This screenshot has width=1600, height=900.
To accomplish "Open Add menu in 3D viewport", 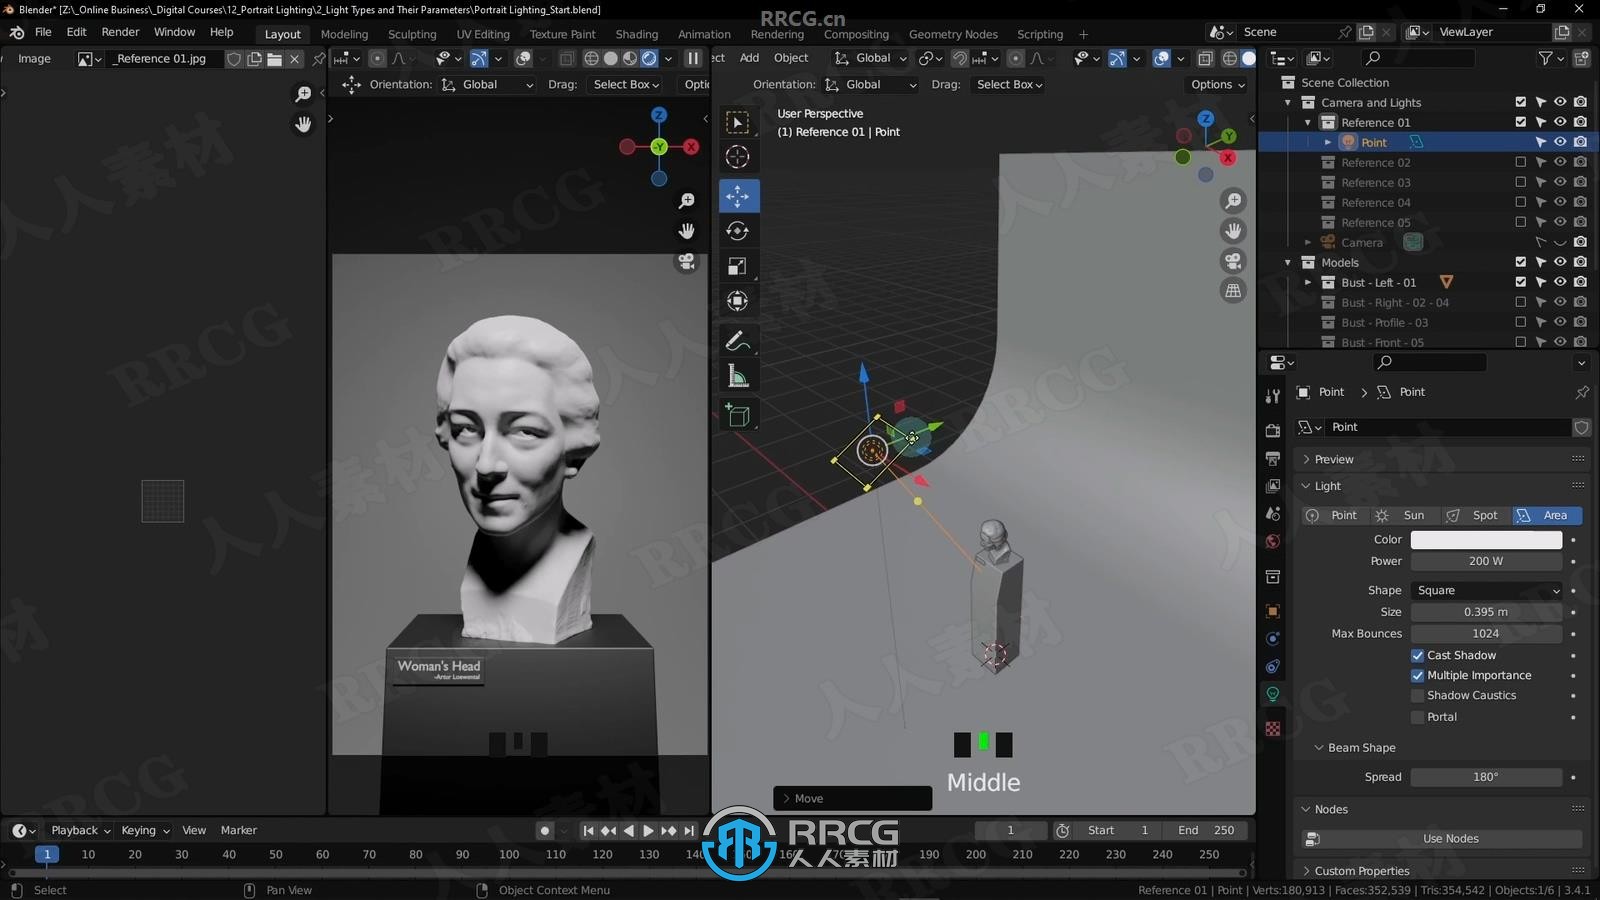I will coord(749,58).
